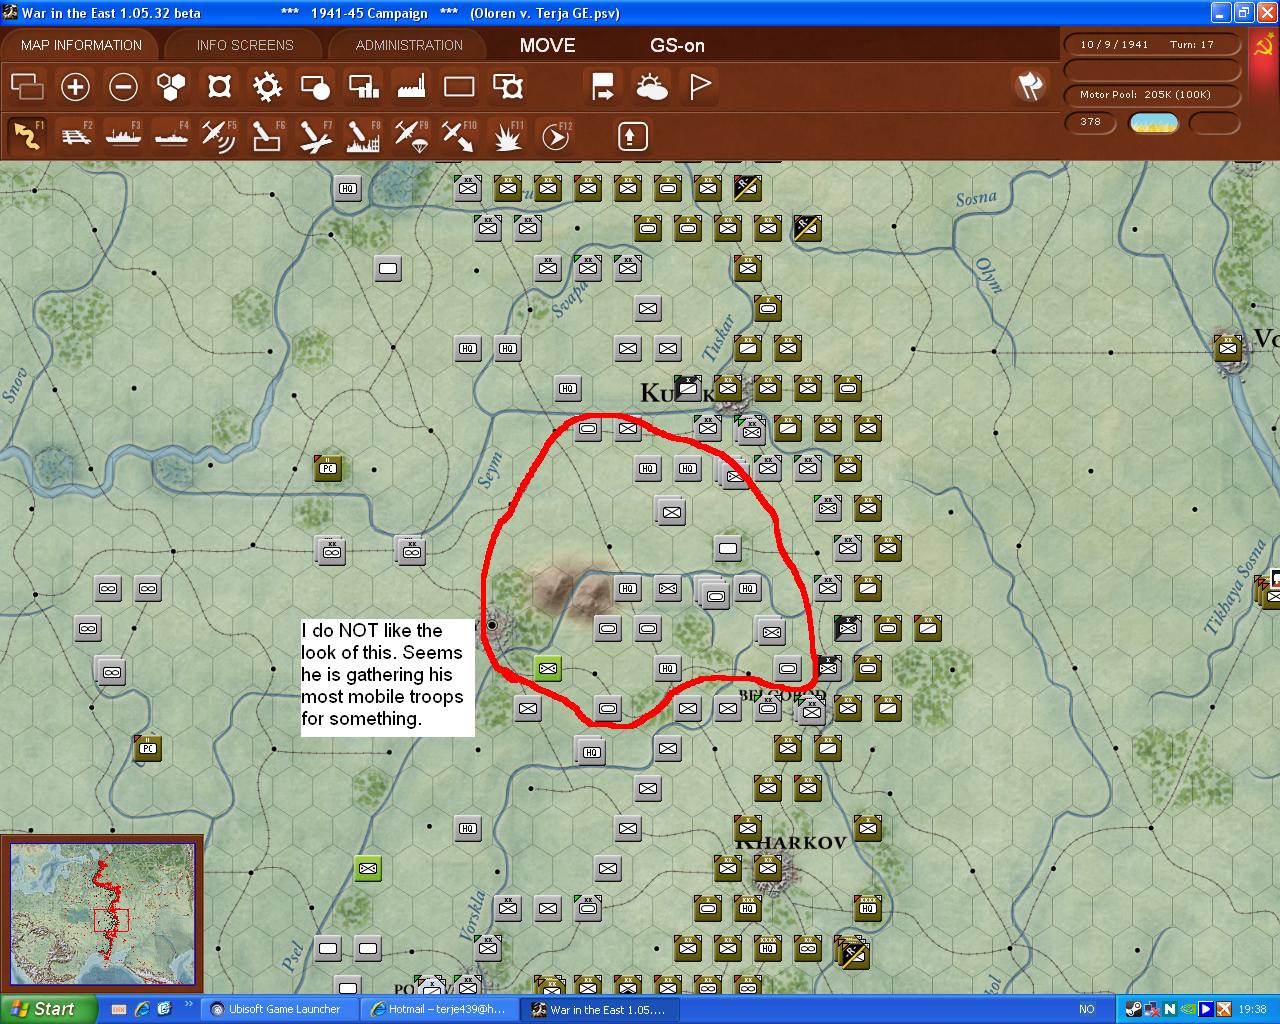Image resolution: width=1280 pixels, height=1024 pixels.
Task: Select the F3 naval transport ship icon
Action: tap(123, 136)
